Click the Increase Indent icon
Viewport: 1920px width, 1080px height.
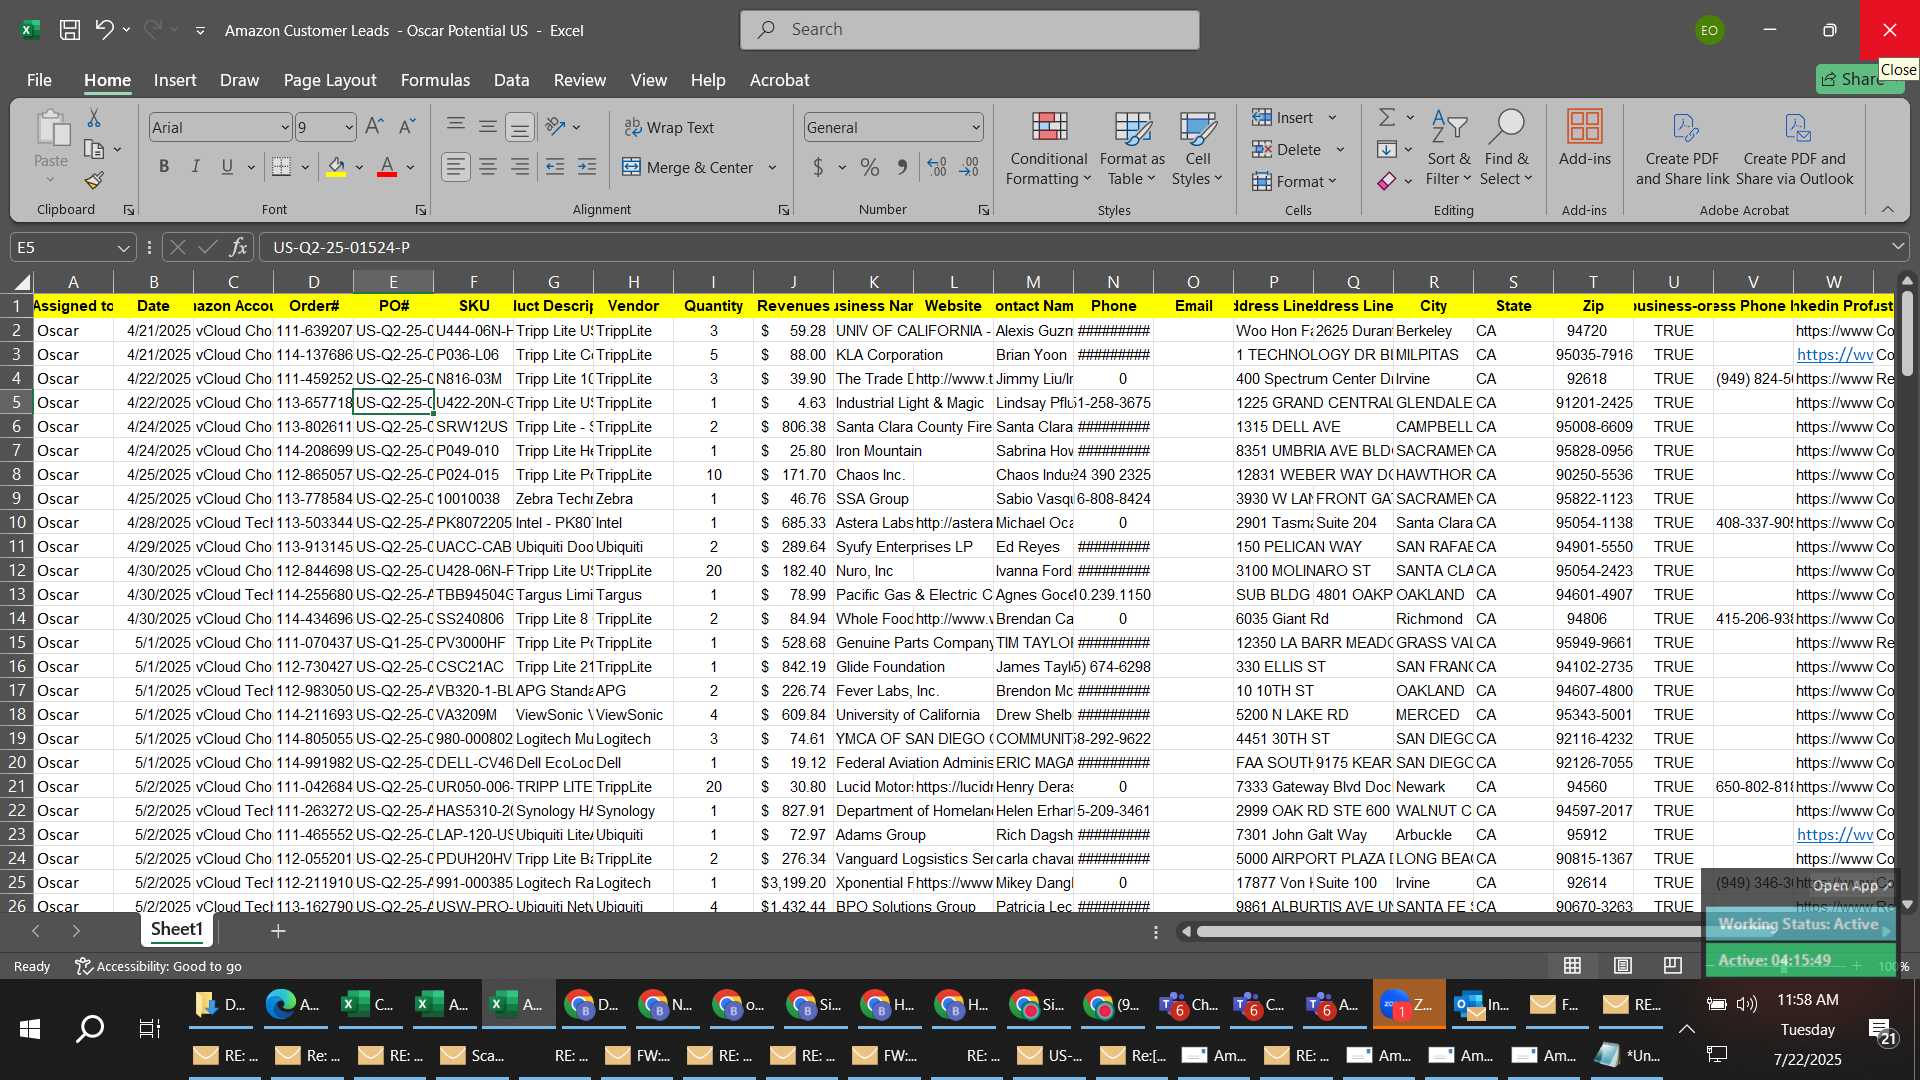[587, 167]
